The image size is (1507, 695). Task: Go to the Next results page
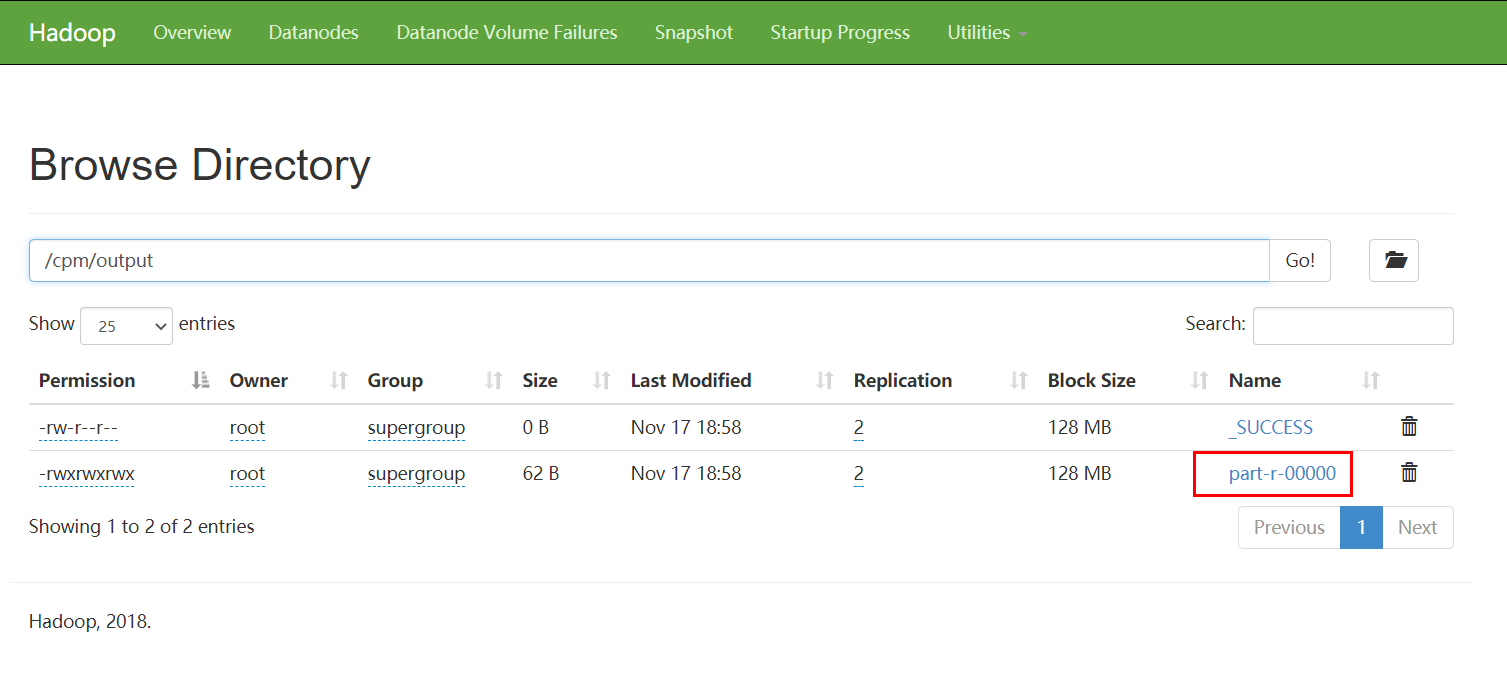tap(1417, 527)
